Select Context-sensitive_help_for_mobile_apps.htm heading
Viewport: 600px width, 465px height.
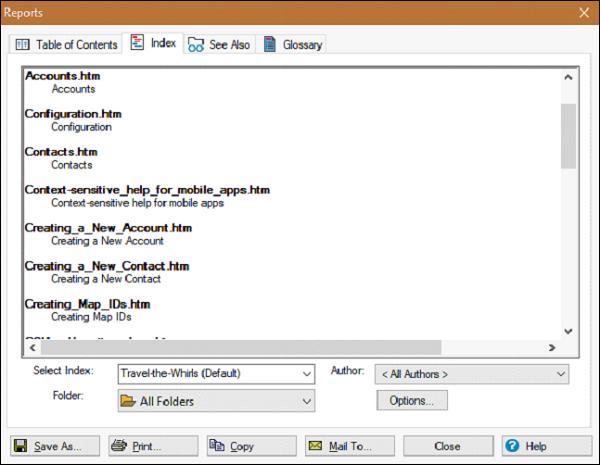(x=147, y=190)
